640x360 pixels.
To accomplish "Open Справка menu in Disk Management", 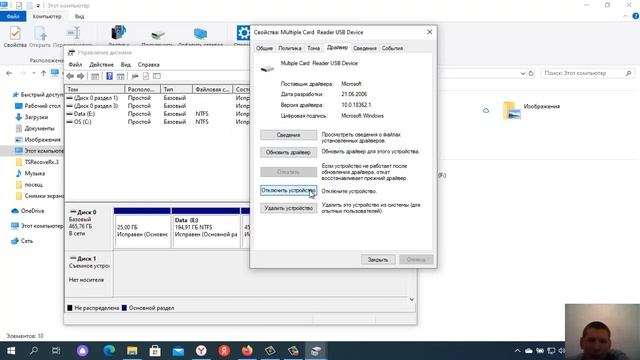I will coord(149,64).
